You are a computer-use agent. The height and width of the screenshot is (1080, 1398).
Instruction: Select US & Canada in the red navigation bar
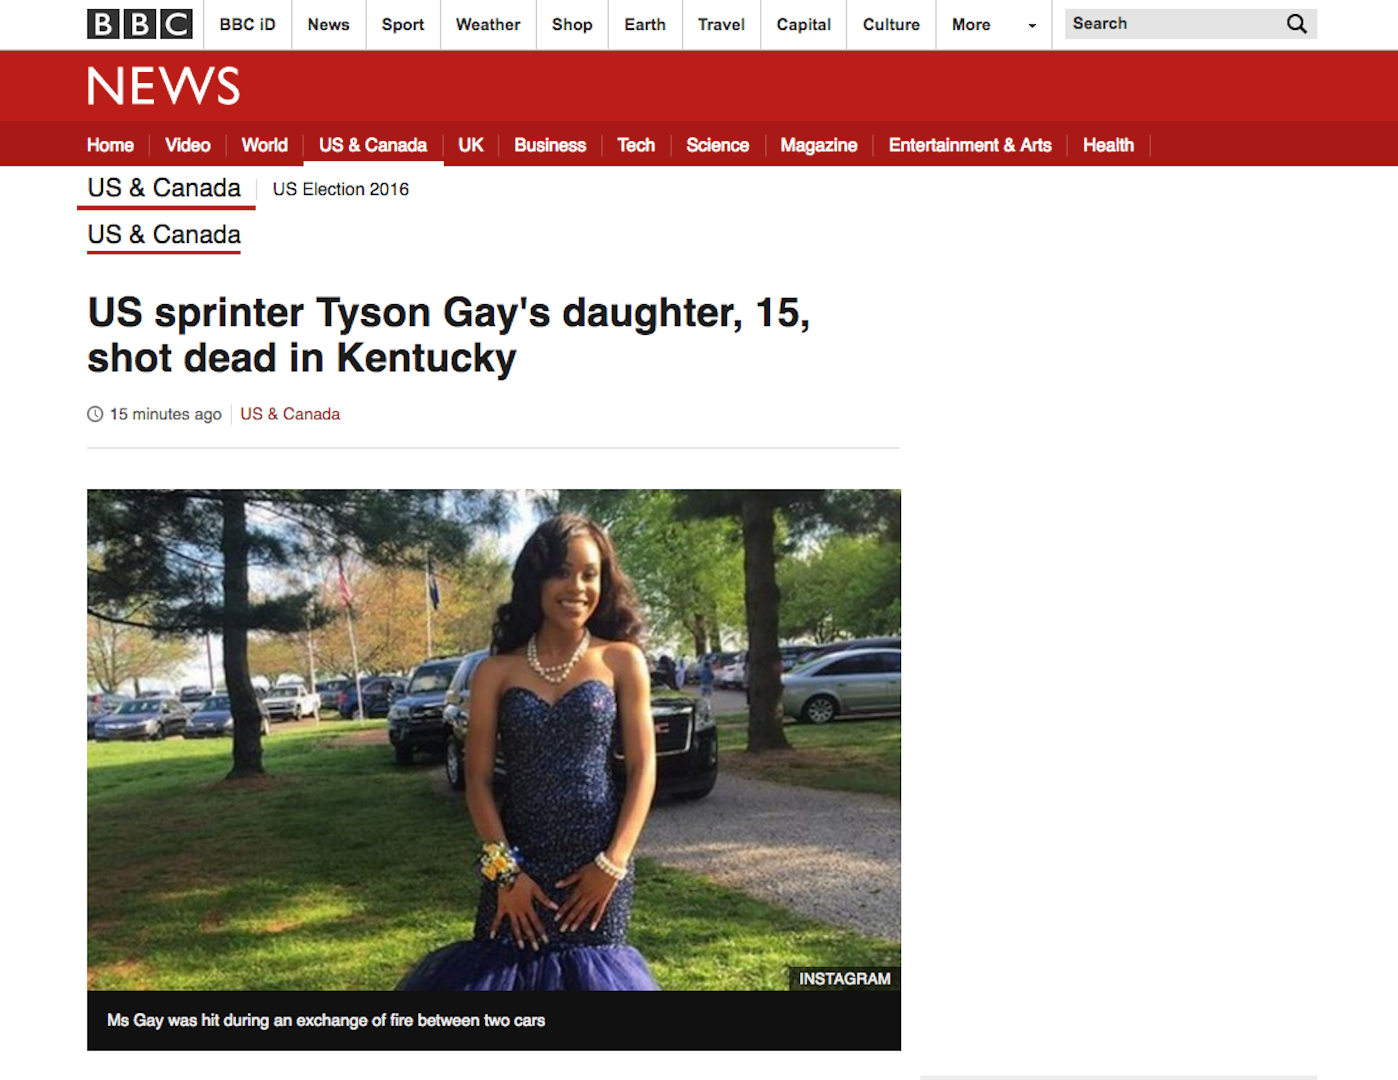tap(373, 145)
